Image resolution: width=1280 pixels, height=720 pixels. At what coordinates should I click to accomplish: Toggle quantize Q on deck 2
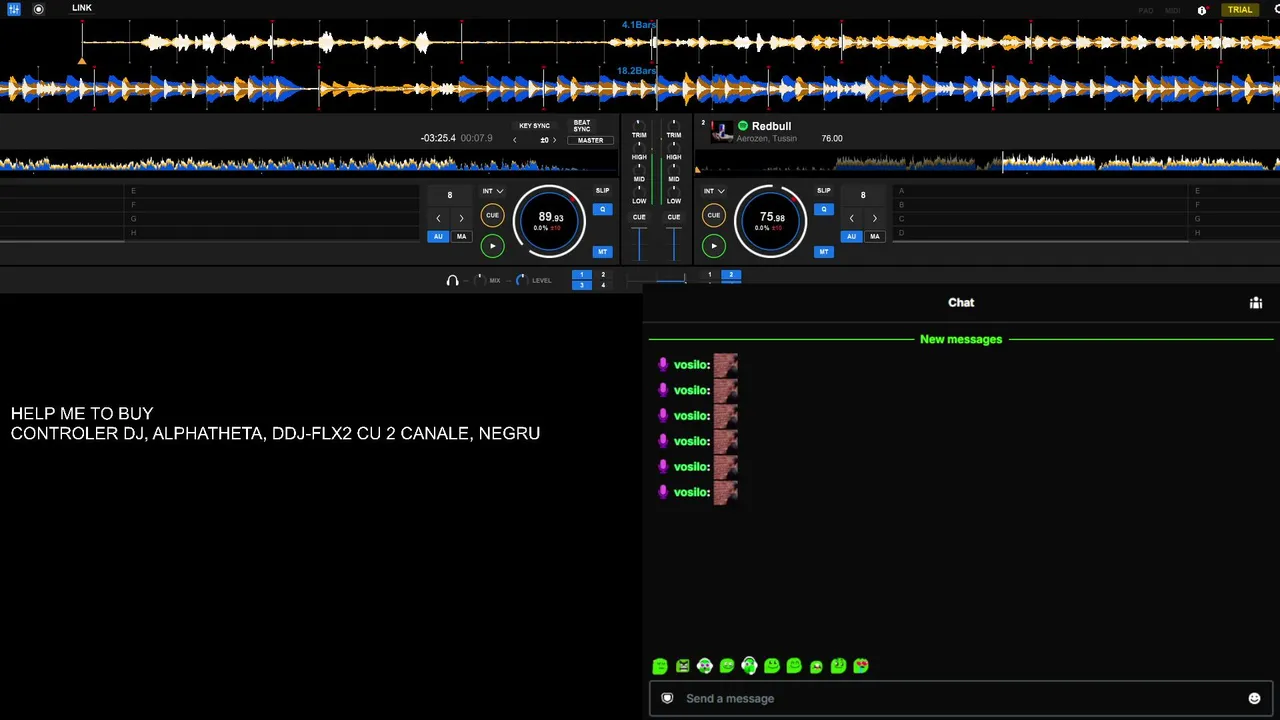823,209
